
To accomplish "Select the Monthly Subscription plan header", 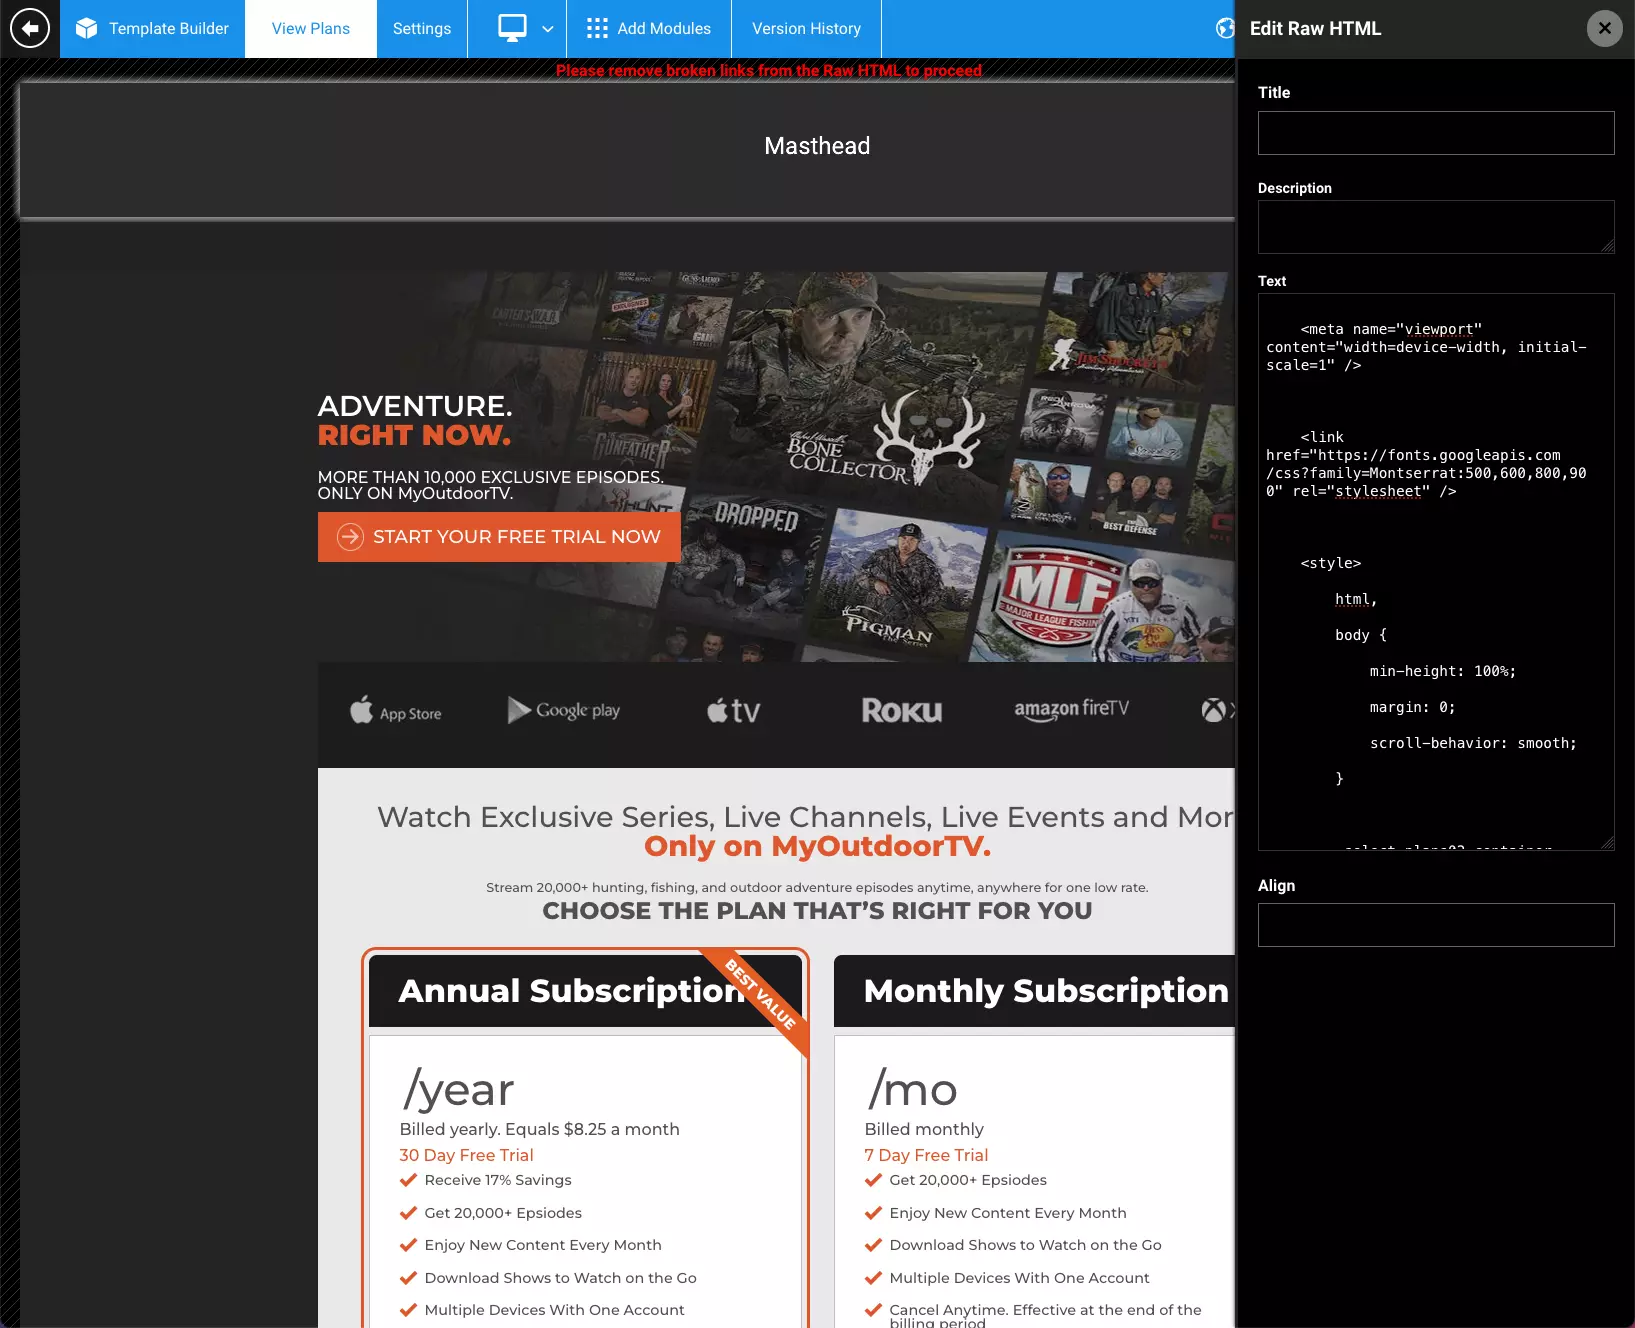I will point(1035,991).
